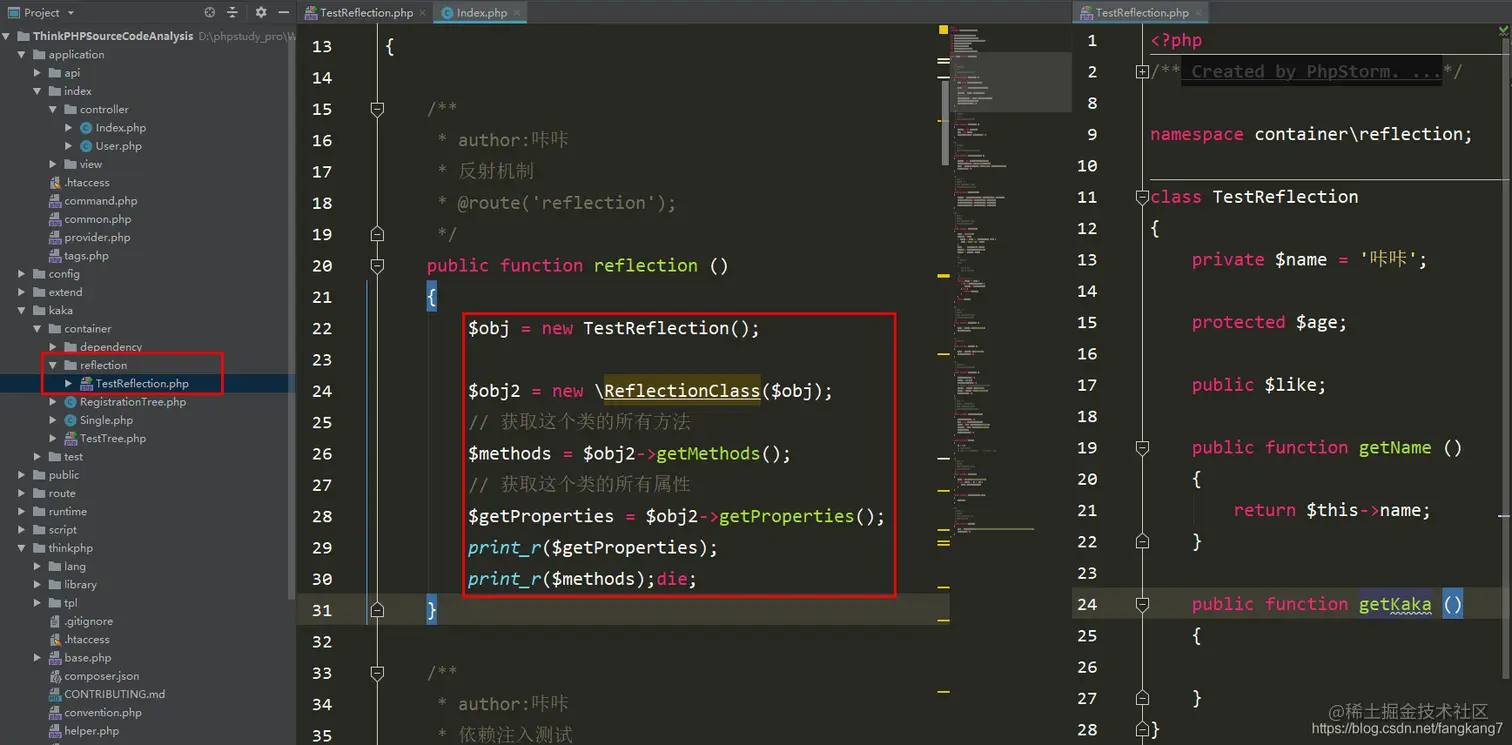Click the collapse all icon in Project panel
Image resolution: width=1512 pixels, height=745 pixels.
pos(232,13)
